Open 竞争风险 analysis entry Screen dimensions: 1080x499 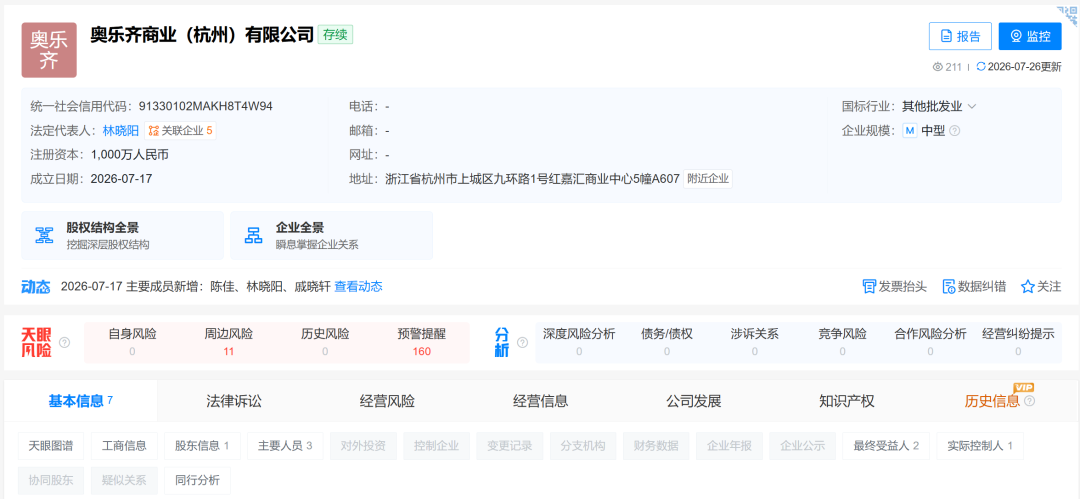point(842,343)
